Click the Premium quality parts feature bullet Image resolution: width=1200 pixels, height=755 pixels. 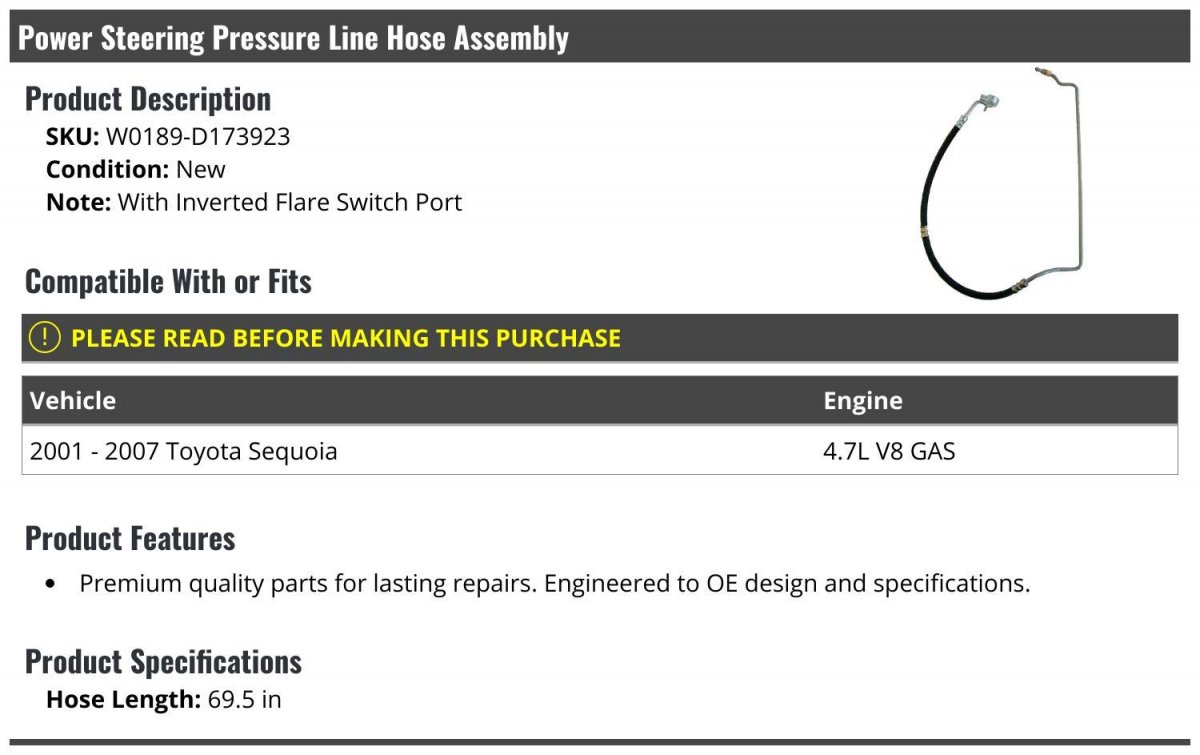555,583
